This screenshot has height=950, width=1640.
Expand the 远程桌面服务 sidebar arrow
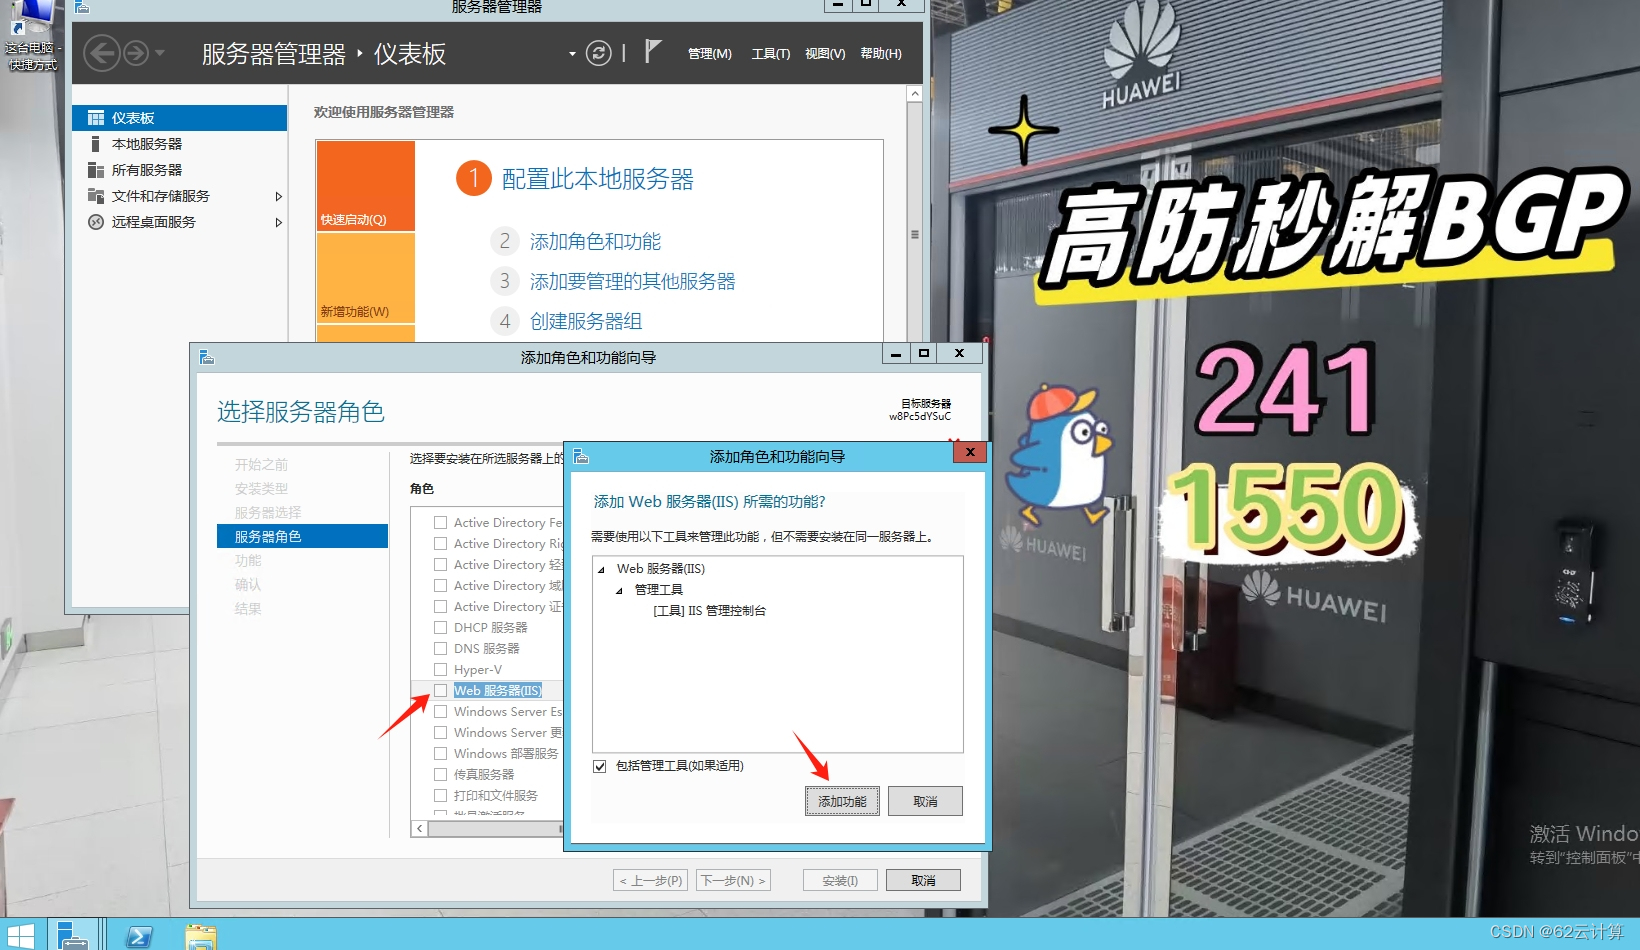coord(279,223)
